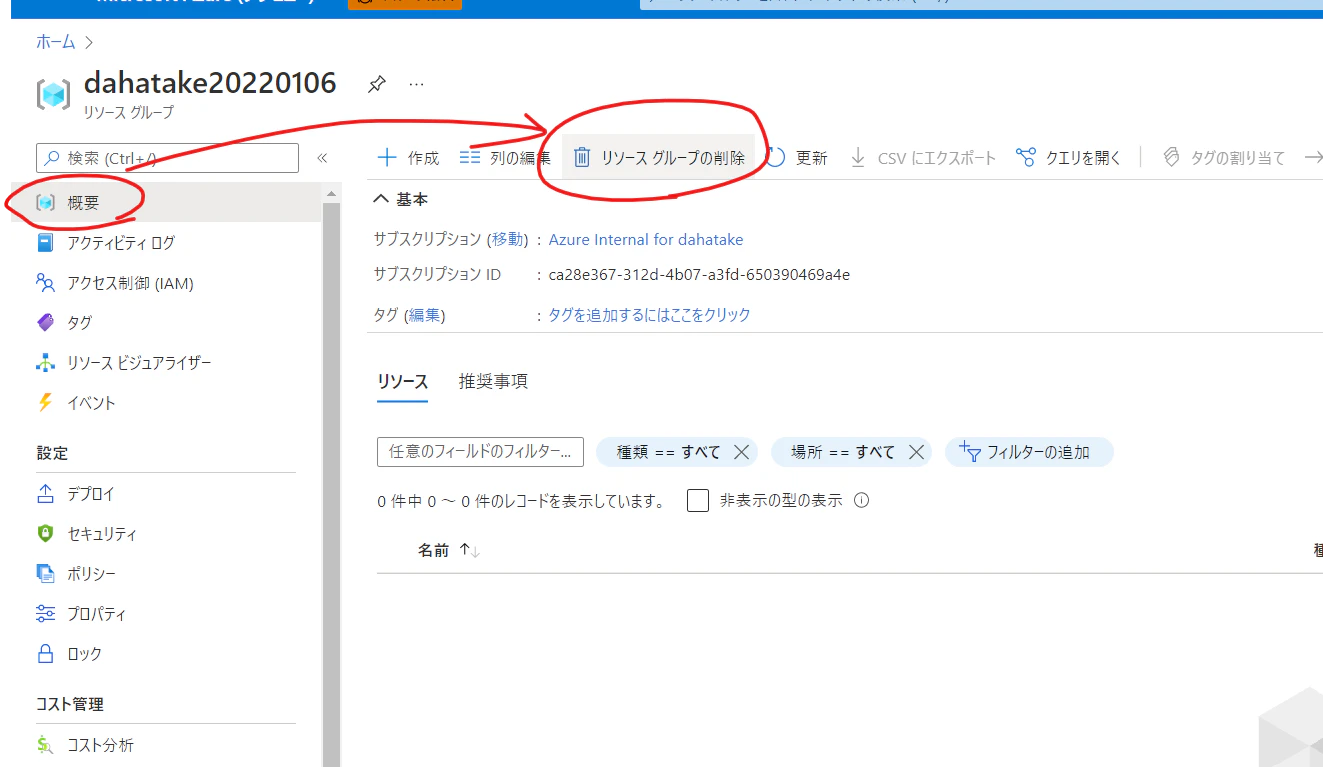Click the subscription ID text ca28e367-312d-4b07-a3fd-650390469a4e
This screenshot has width=1323, height=767.
point(699,275)
